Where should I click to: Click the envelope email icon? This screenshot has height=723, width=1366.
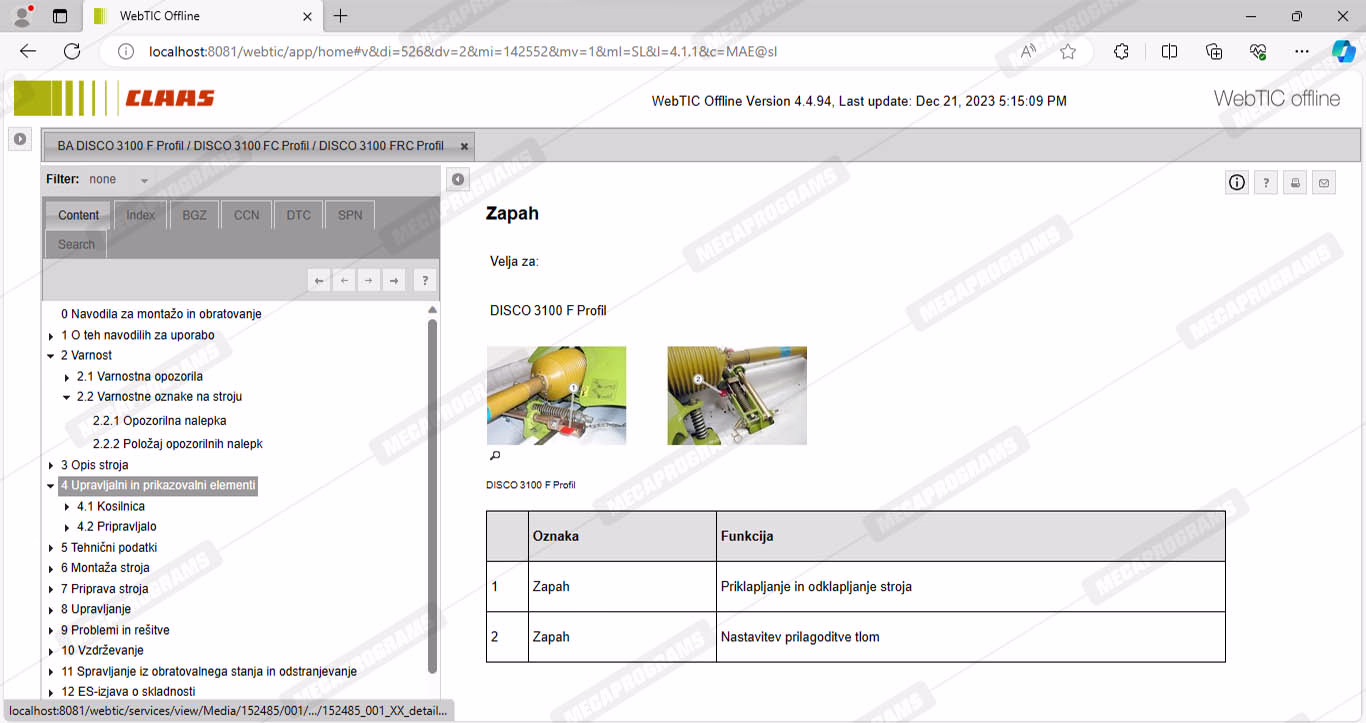[1324, 183]
